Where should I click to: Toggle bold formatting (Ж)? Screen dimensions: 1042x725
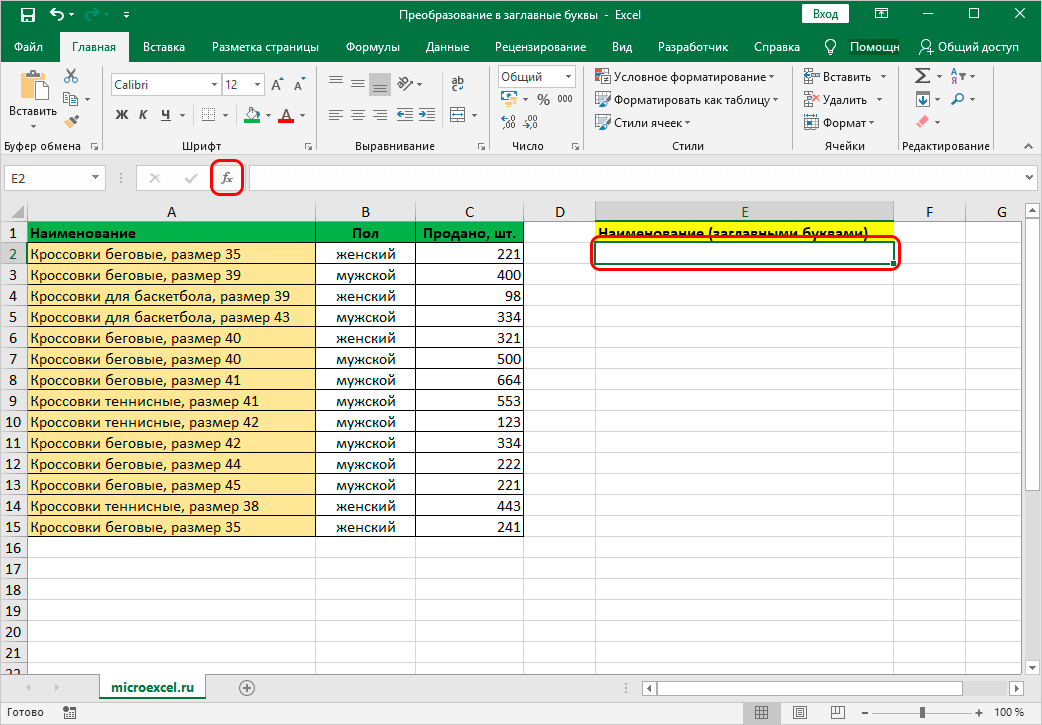click(122, 114)
